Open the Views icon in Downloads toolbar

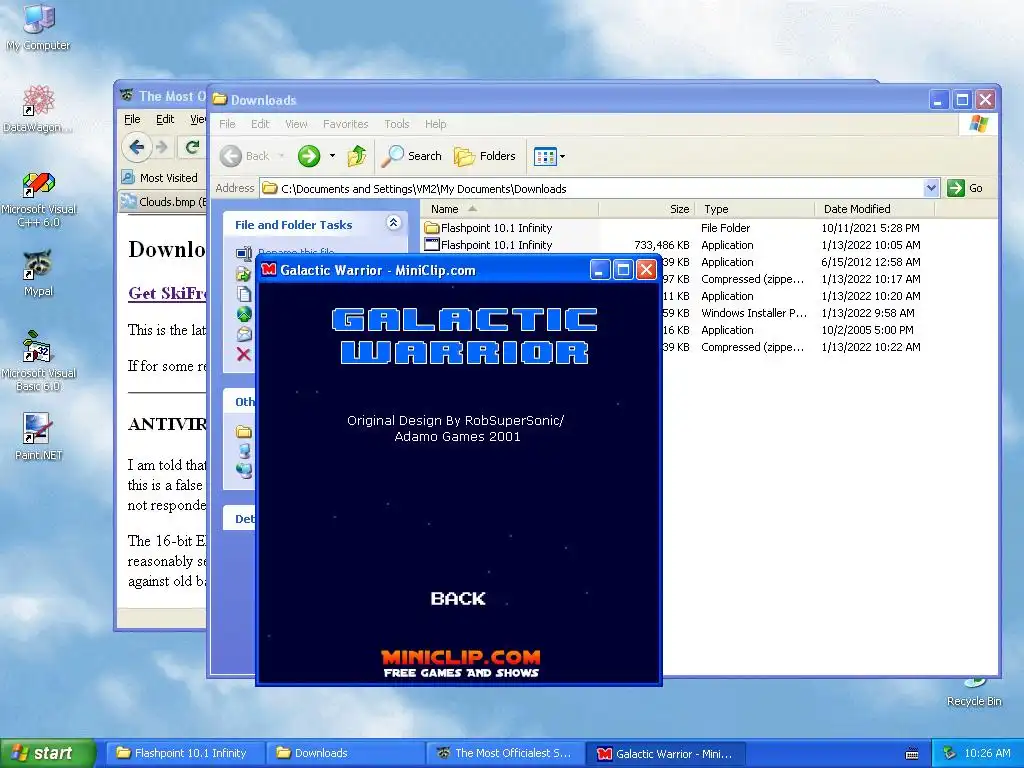click(545, 156)
